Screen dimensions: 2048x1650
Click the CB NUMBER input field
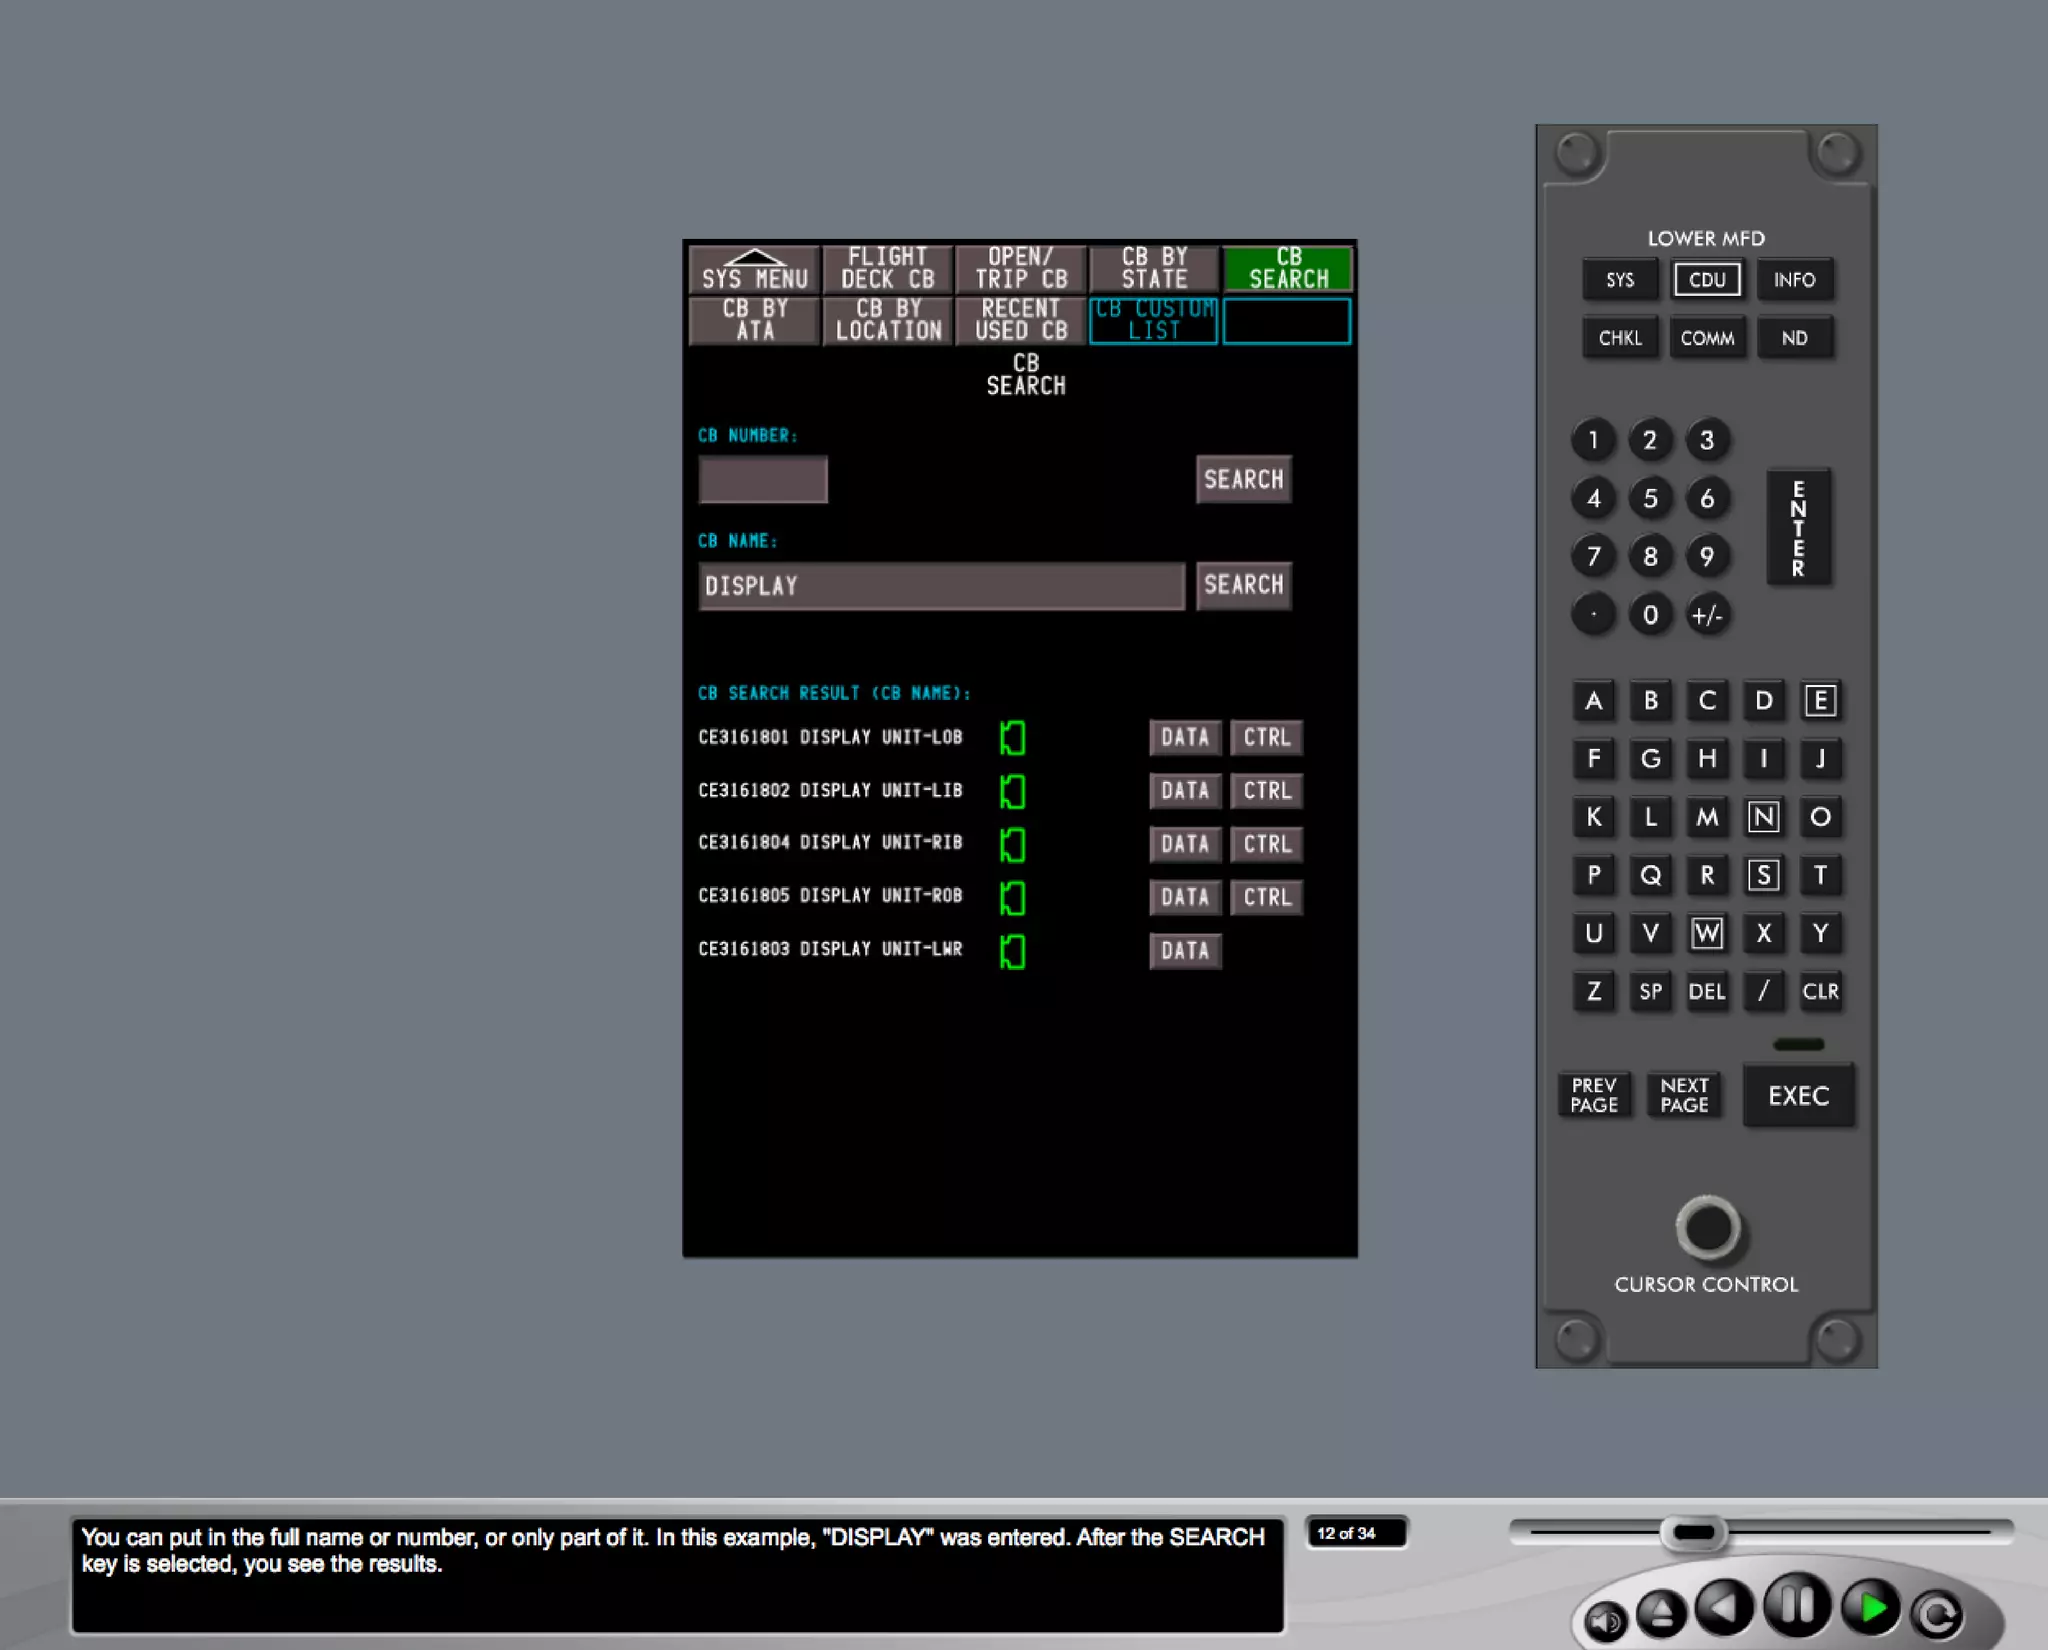763,480
